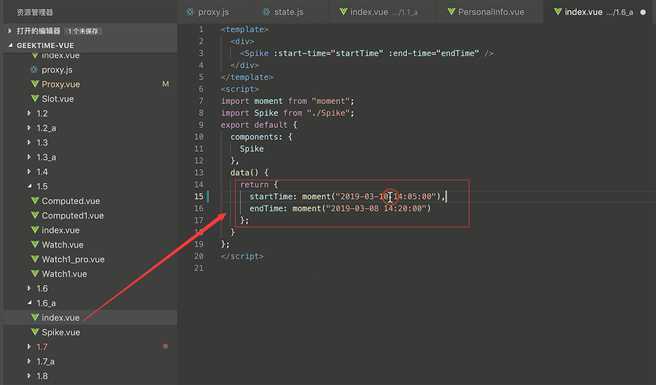The height and width of the screenshot is (385, 656).
Task: Expand folder 1.6
Action: [29, 288]
